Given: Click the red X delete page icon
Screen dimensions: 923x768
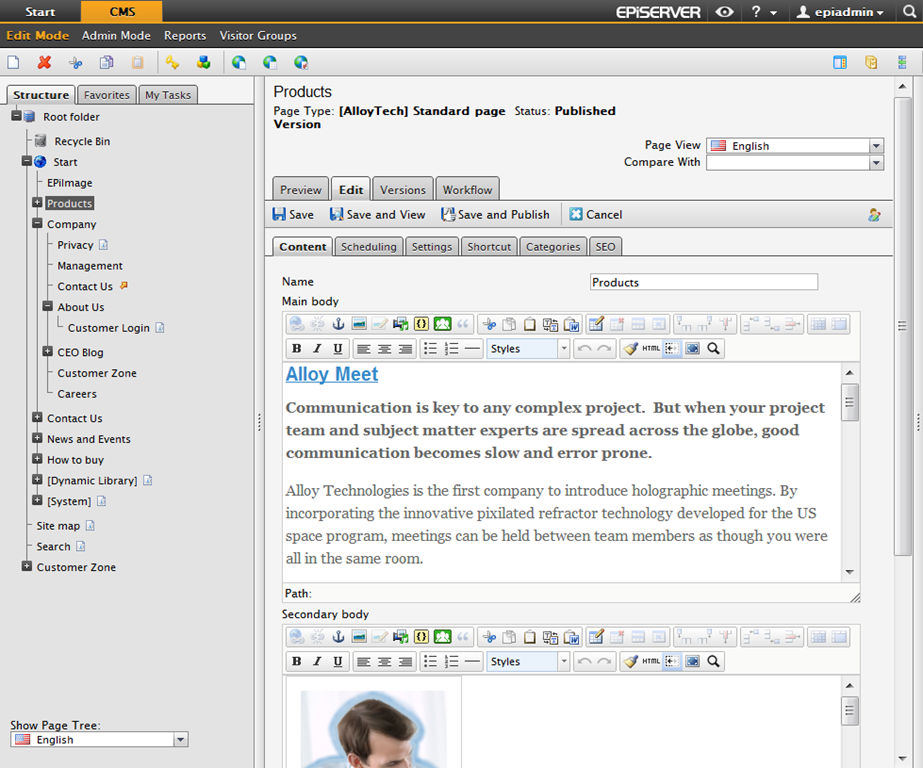Looking at the screenshot, I should [44, 62].
